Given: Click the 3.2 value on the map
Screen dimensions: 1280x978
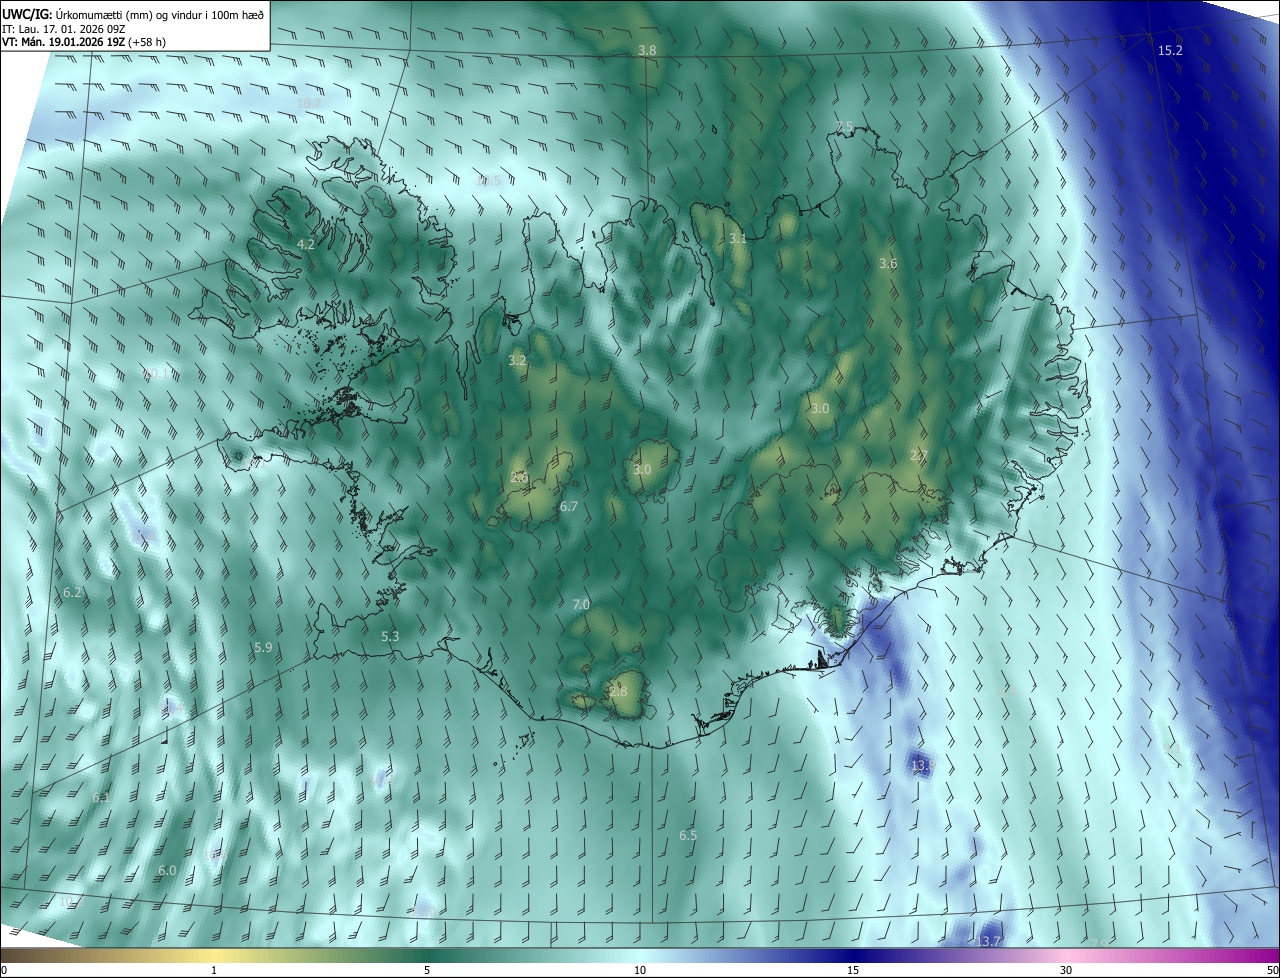Looking at the screenshot, I should [517, 360].
